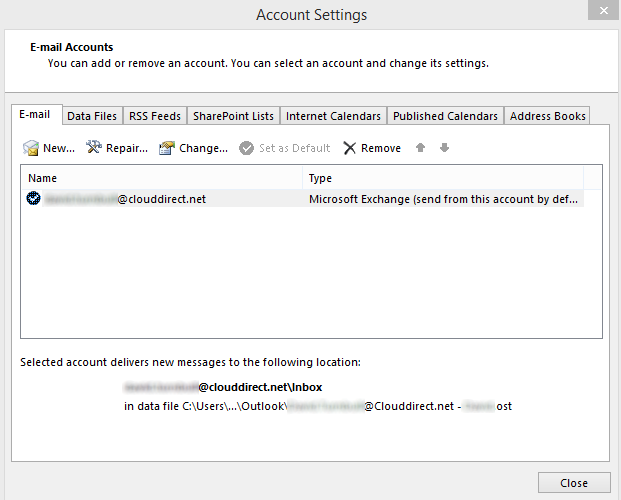The height and width of the screenshot is (500, 621).
Task: Click the Microsoft Exchange type cell
Action: [442, 199]
